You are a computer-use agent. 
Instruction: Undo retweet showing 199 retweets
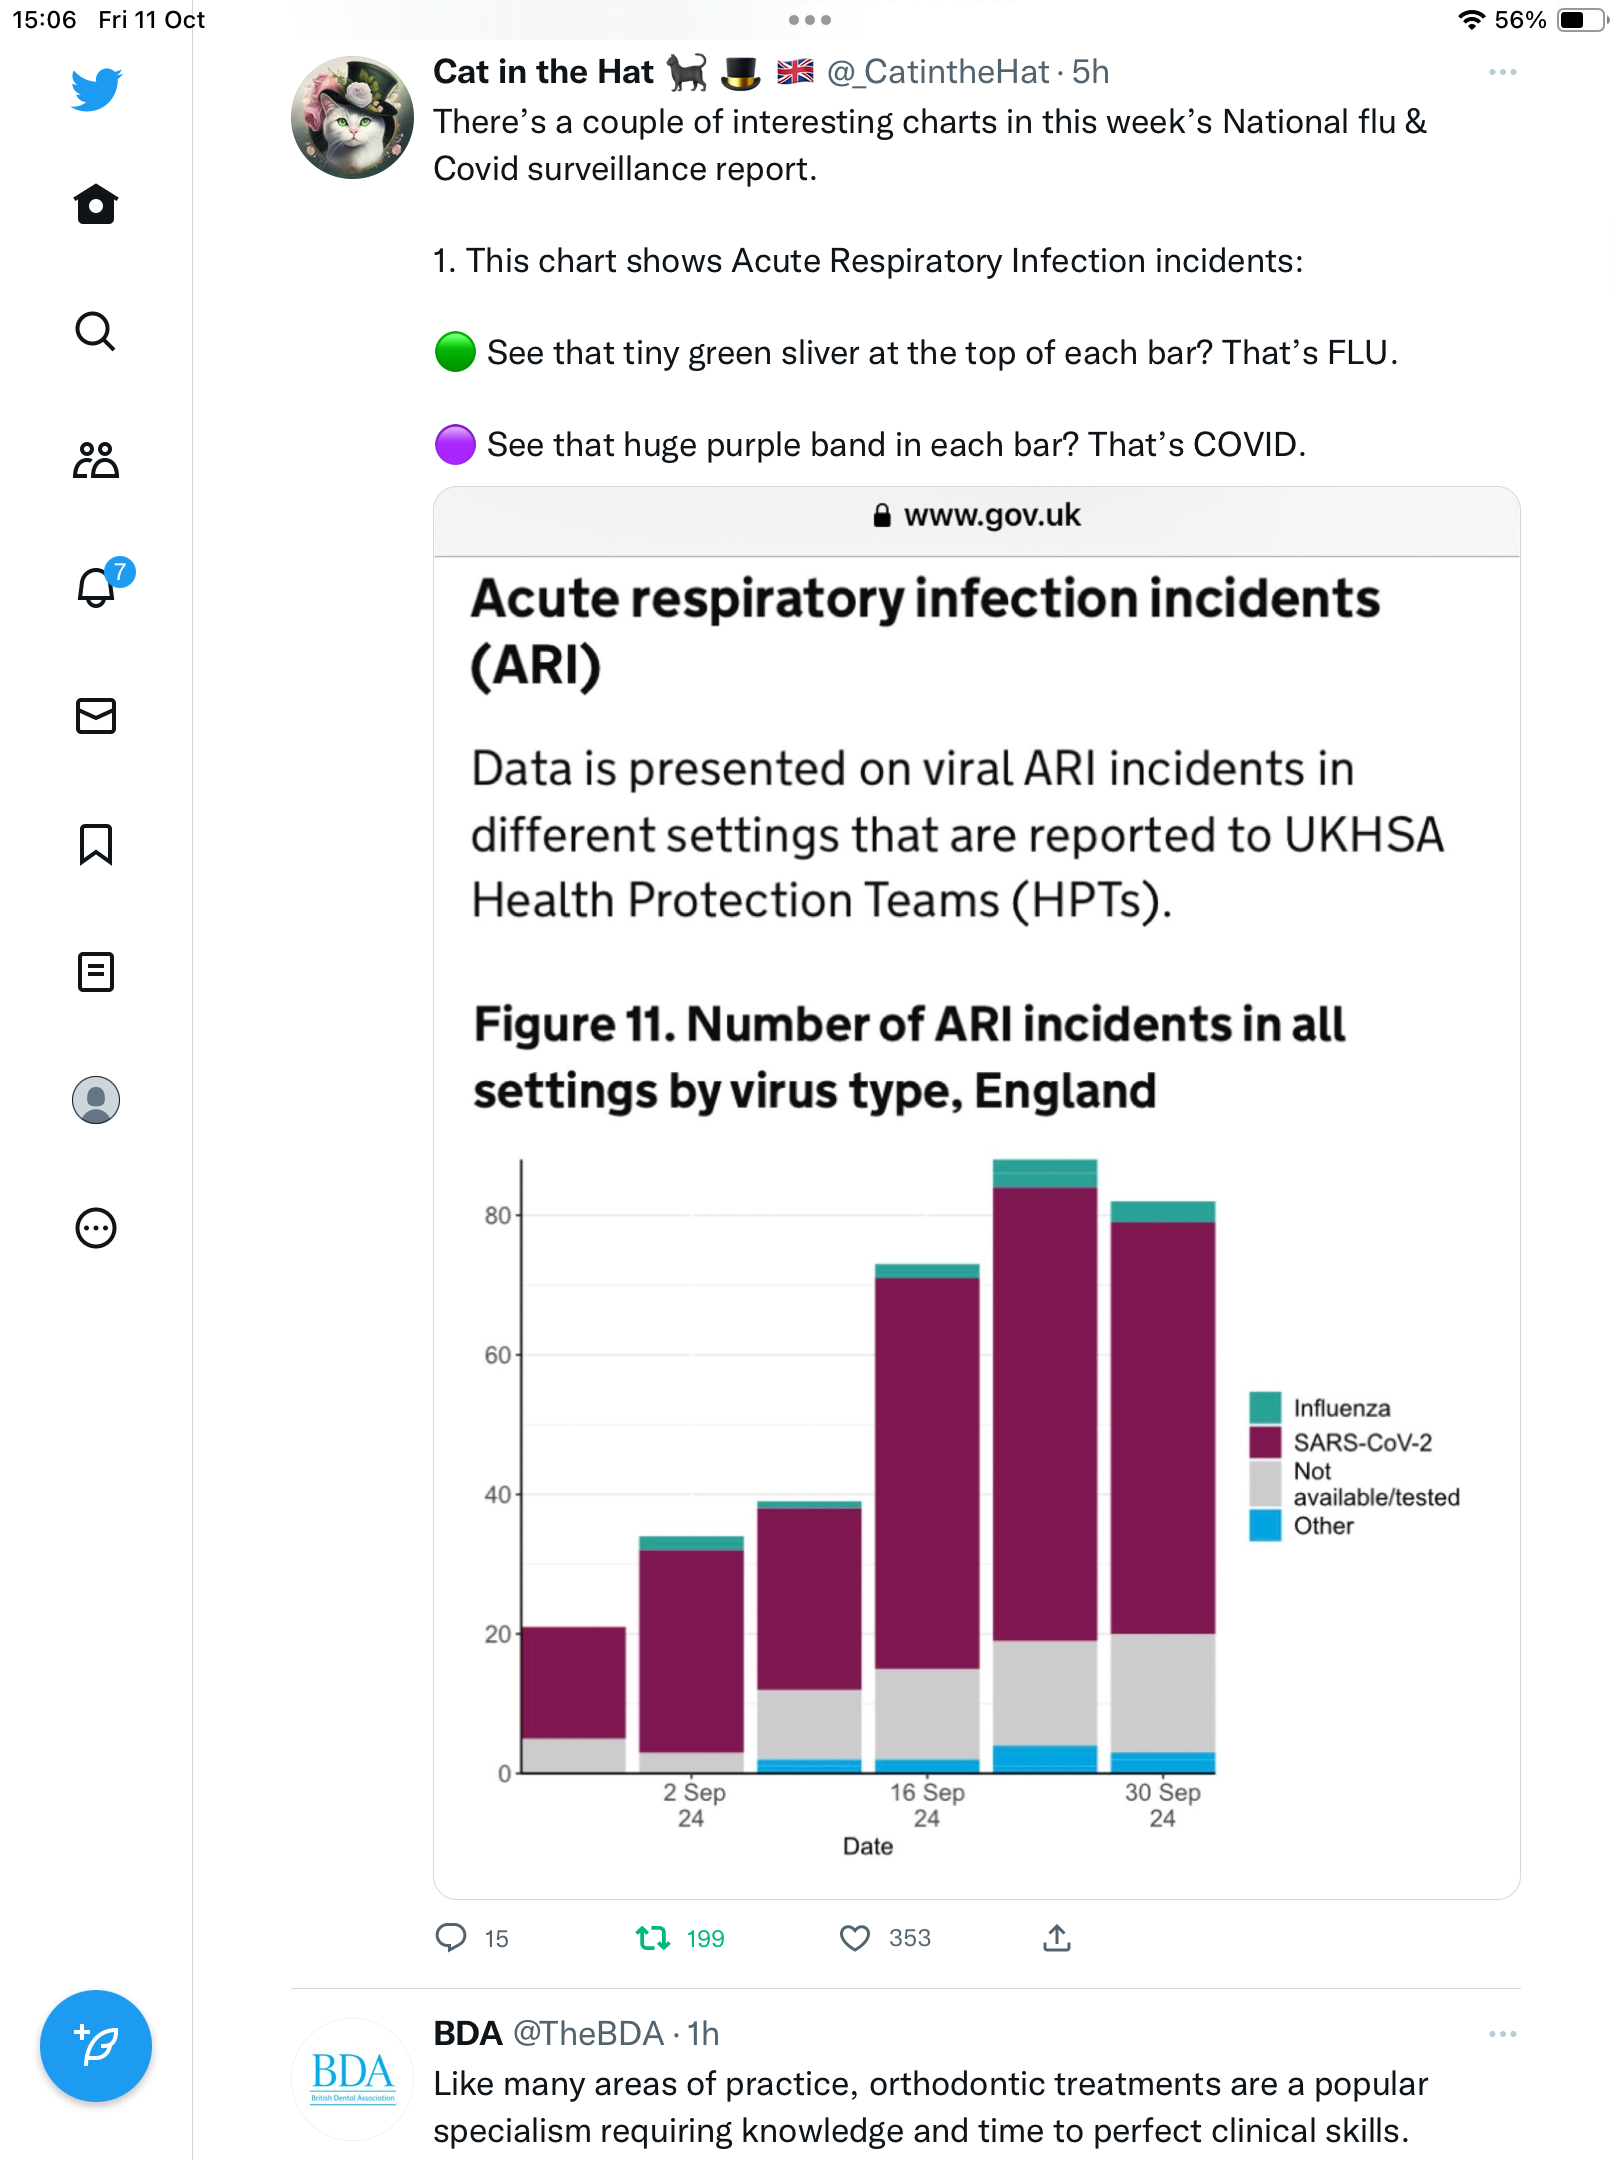click(680, 1938)
